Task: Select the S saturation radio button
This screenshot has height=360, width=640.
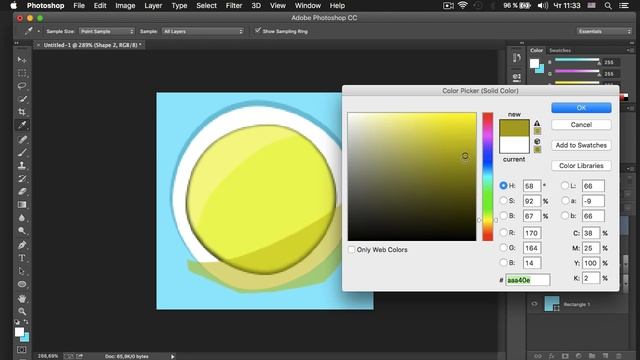Action: [x=503, y=200]
